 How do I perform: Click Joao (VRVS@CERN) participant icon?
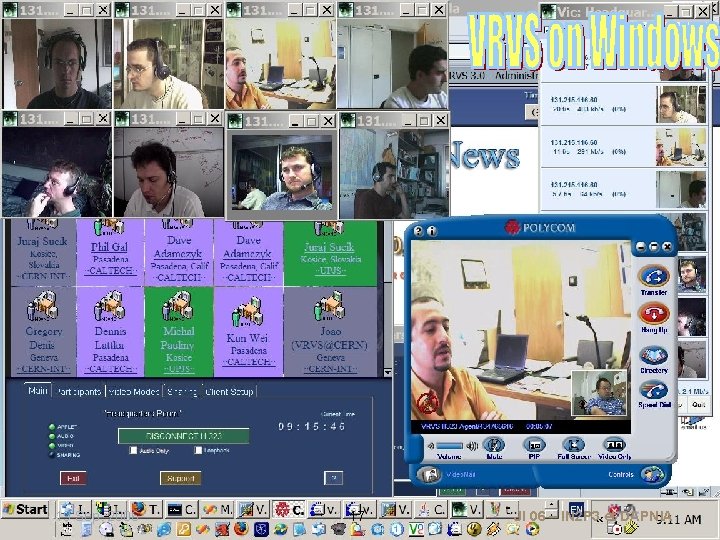330,306
